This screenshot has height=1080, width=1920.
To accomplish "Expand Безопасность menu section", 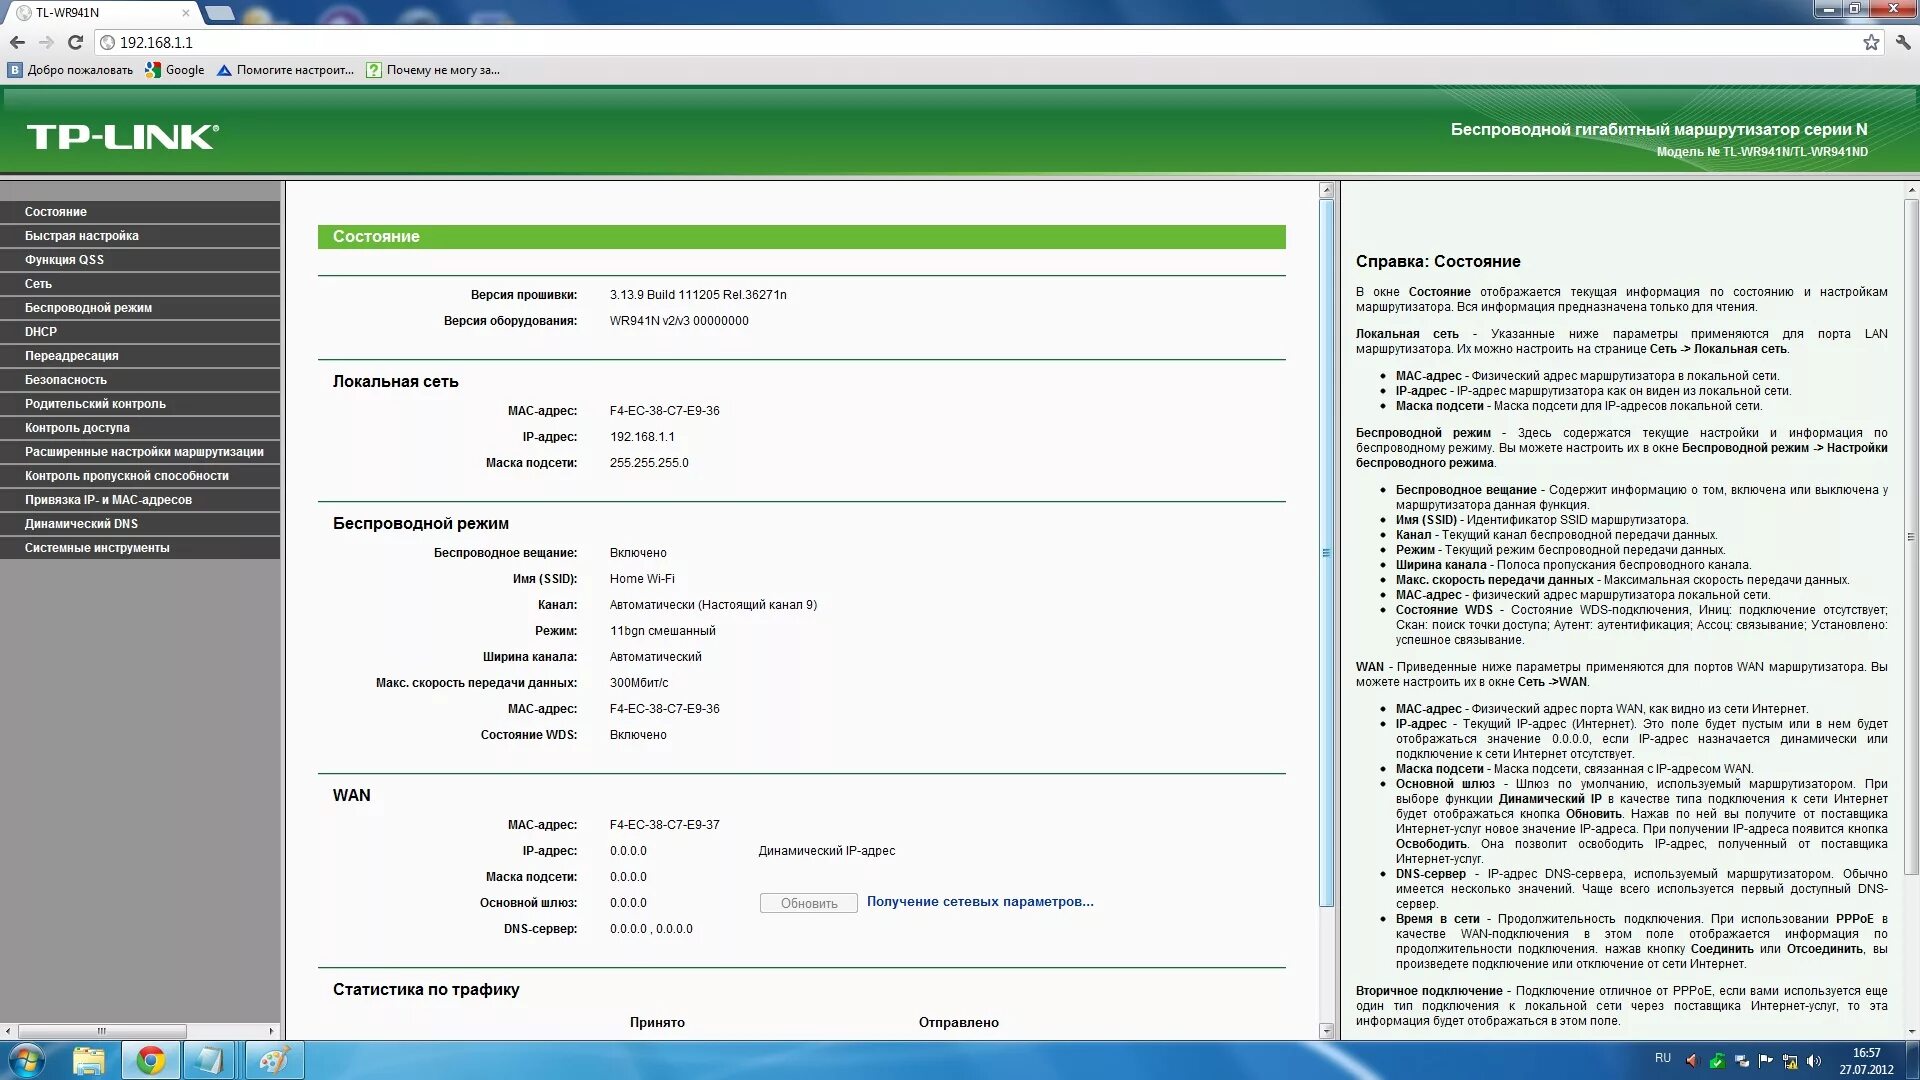I will 65,380.
